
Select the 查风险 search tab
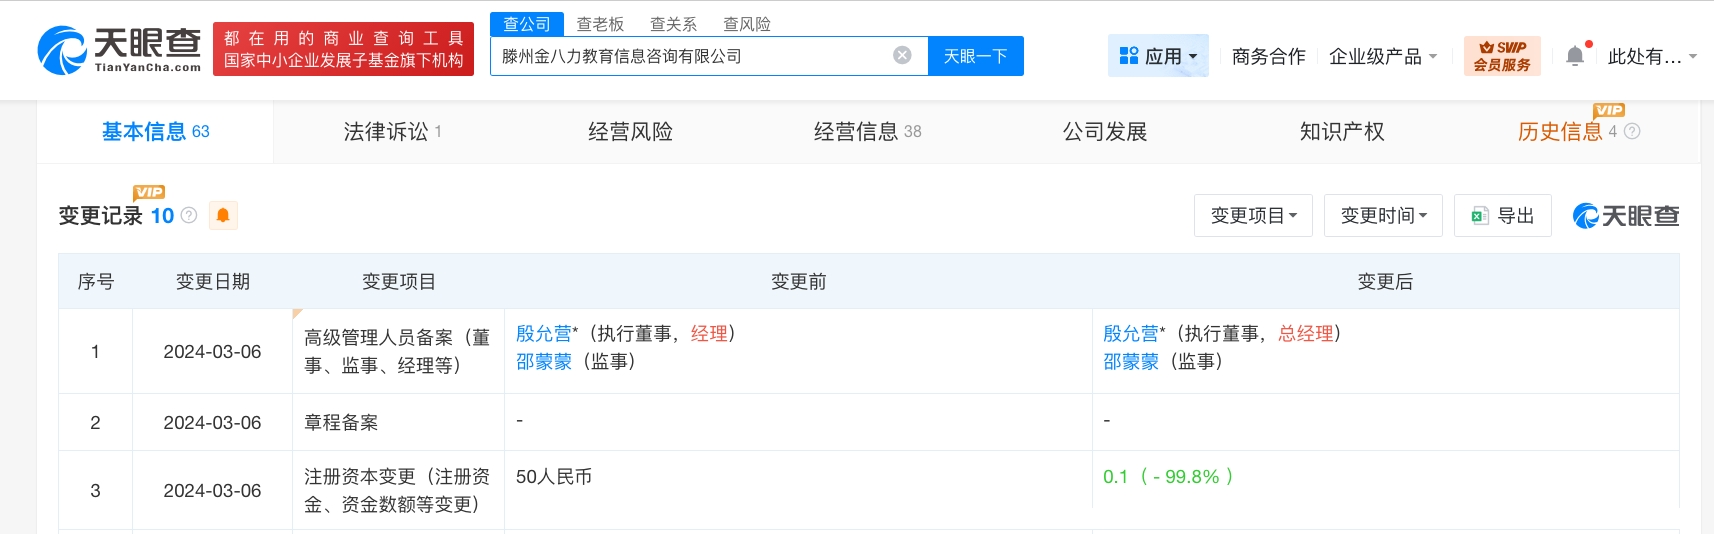click(747, 24)
